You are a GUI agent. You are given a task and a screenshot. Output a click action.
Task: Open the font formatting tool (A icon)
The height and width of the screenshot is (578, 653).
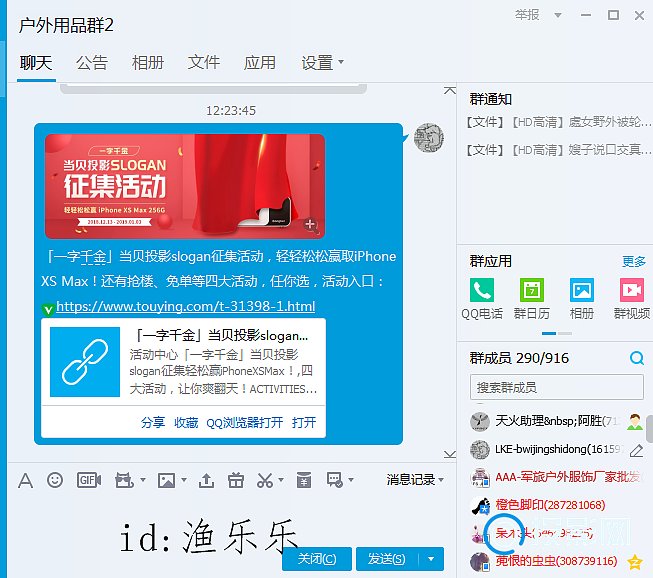[25, 480]
